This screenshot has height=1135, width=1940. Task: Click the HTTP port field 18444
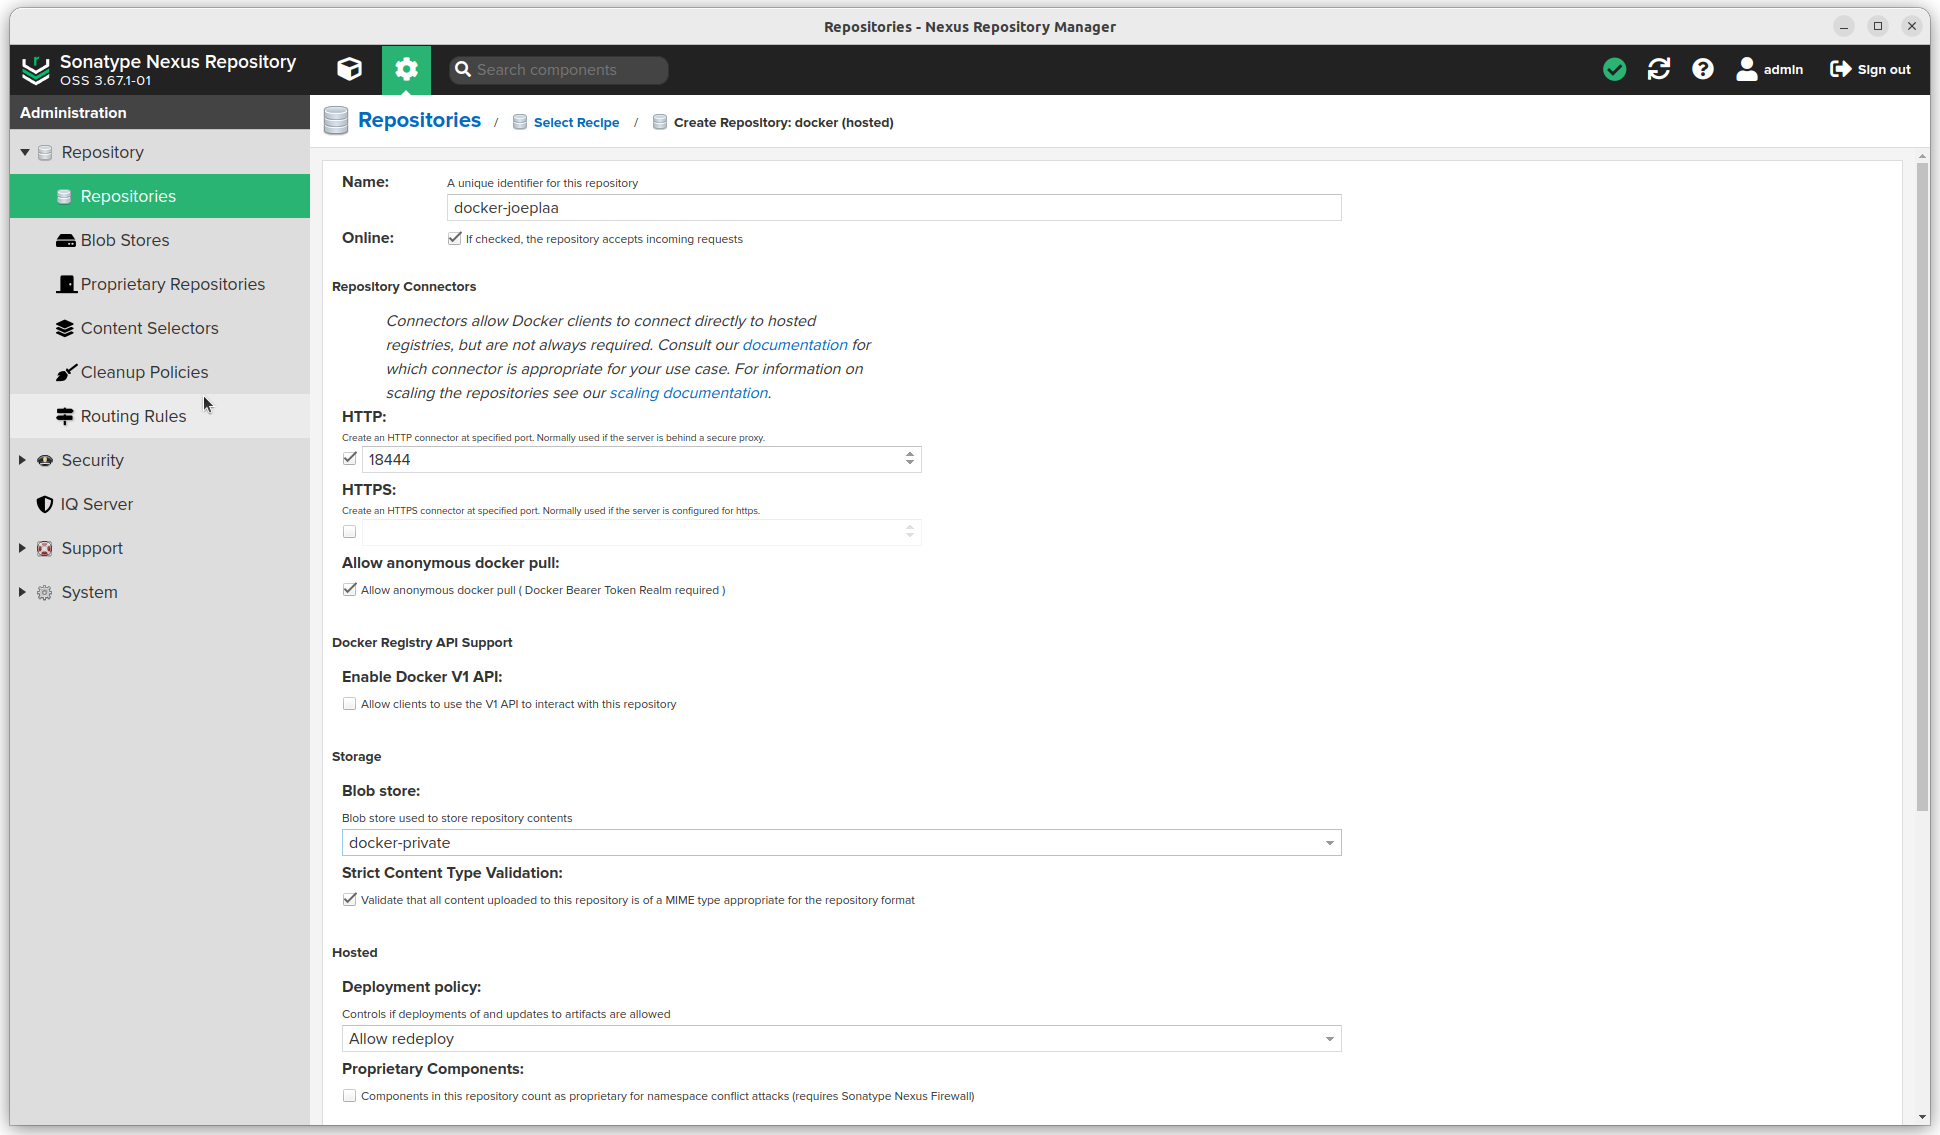tap(632, 460)
